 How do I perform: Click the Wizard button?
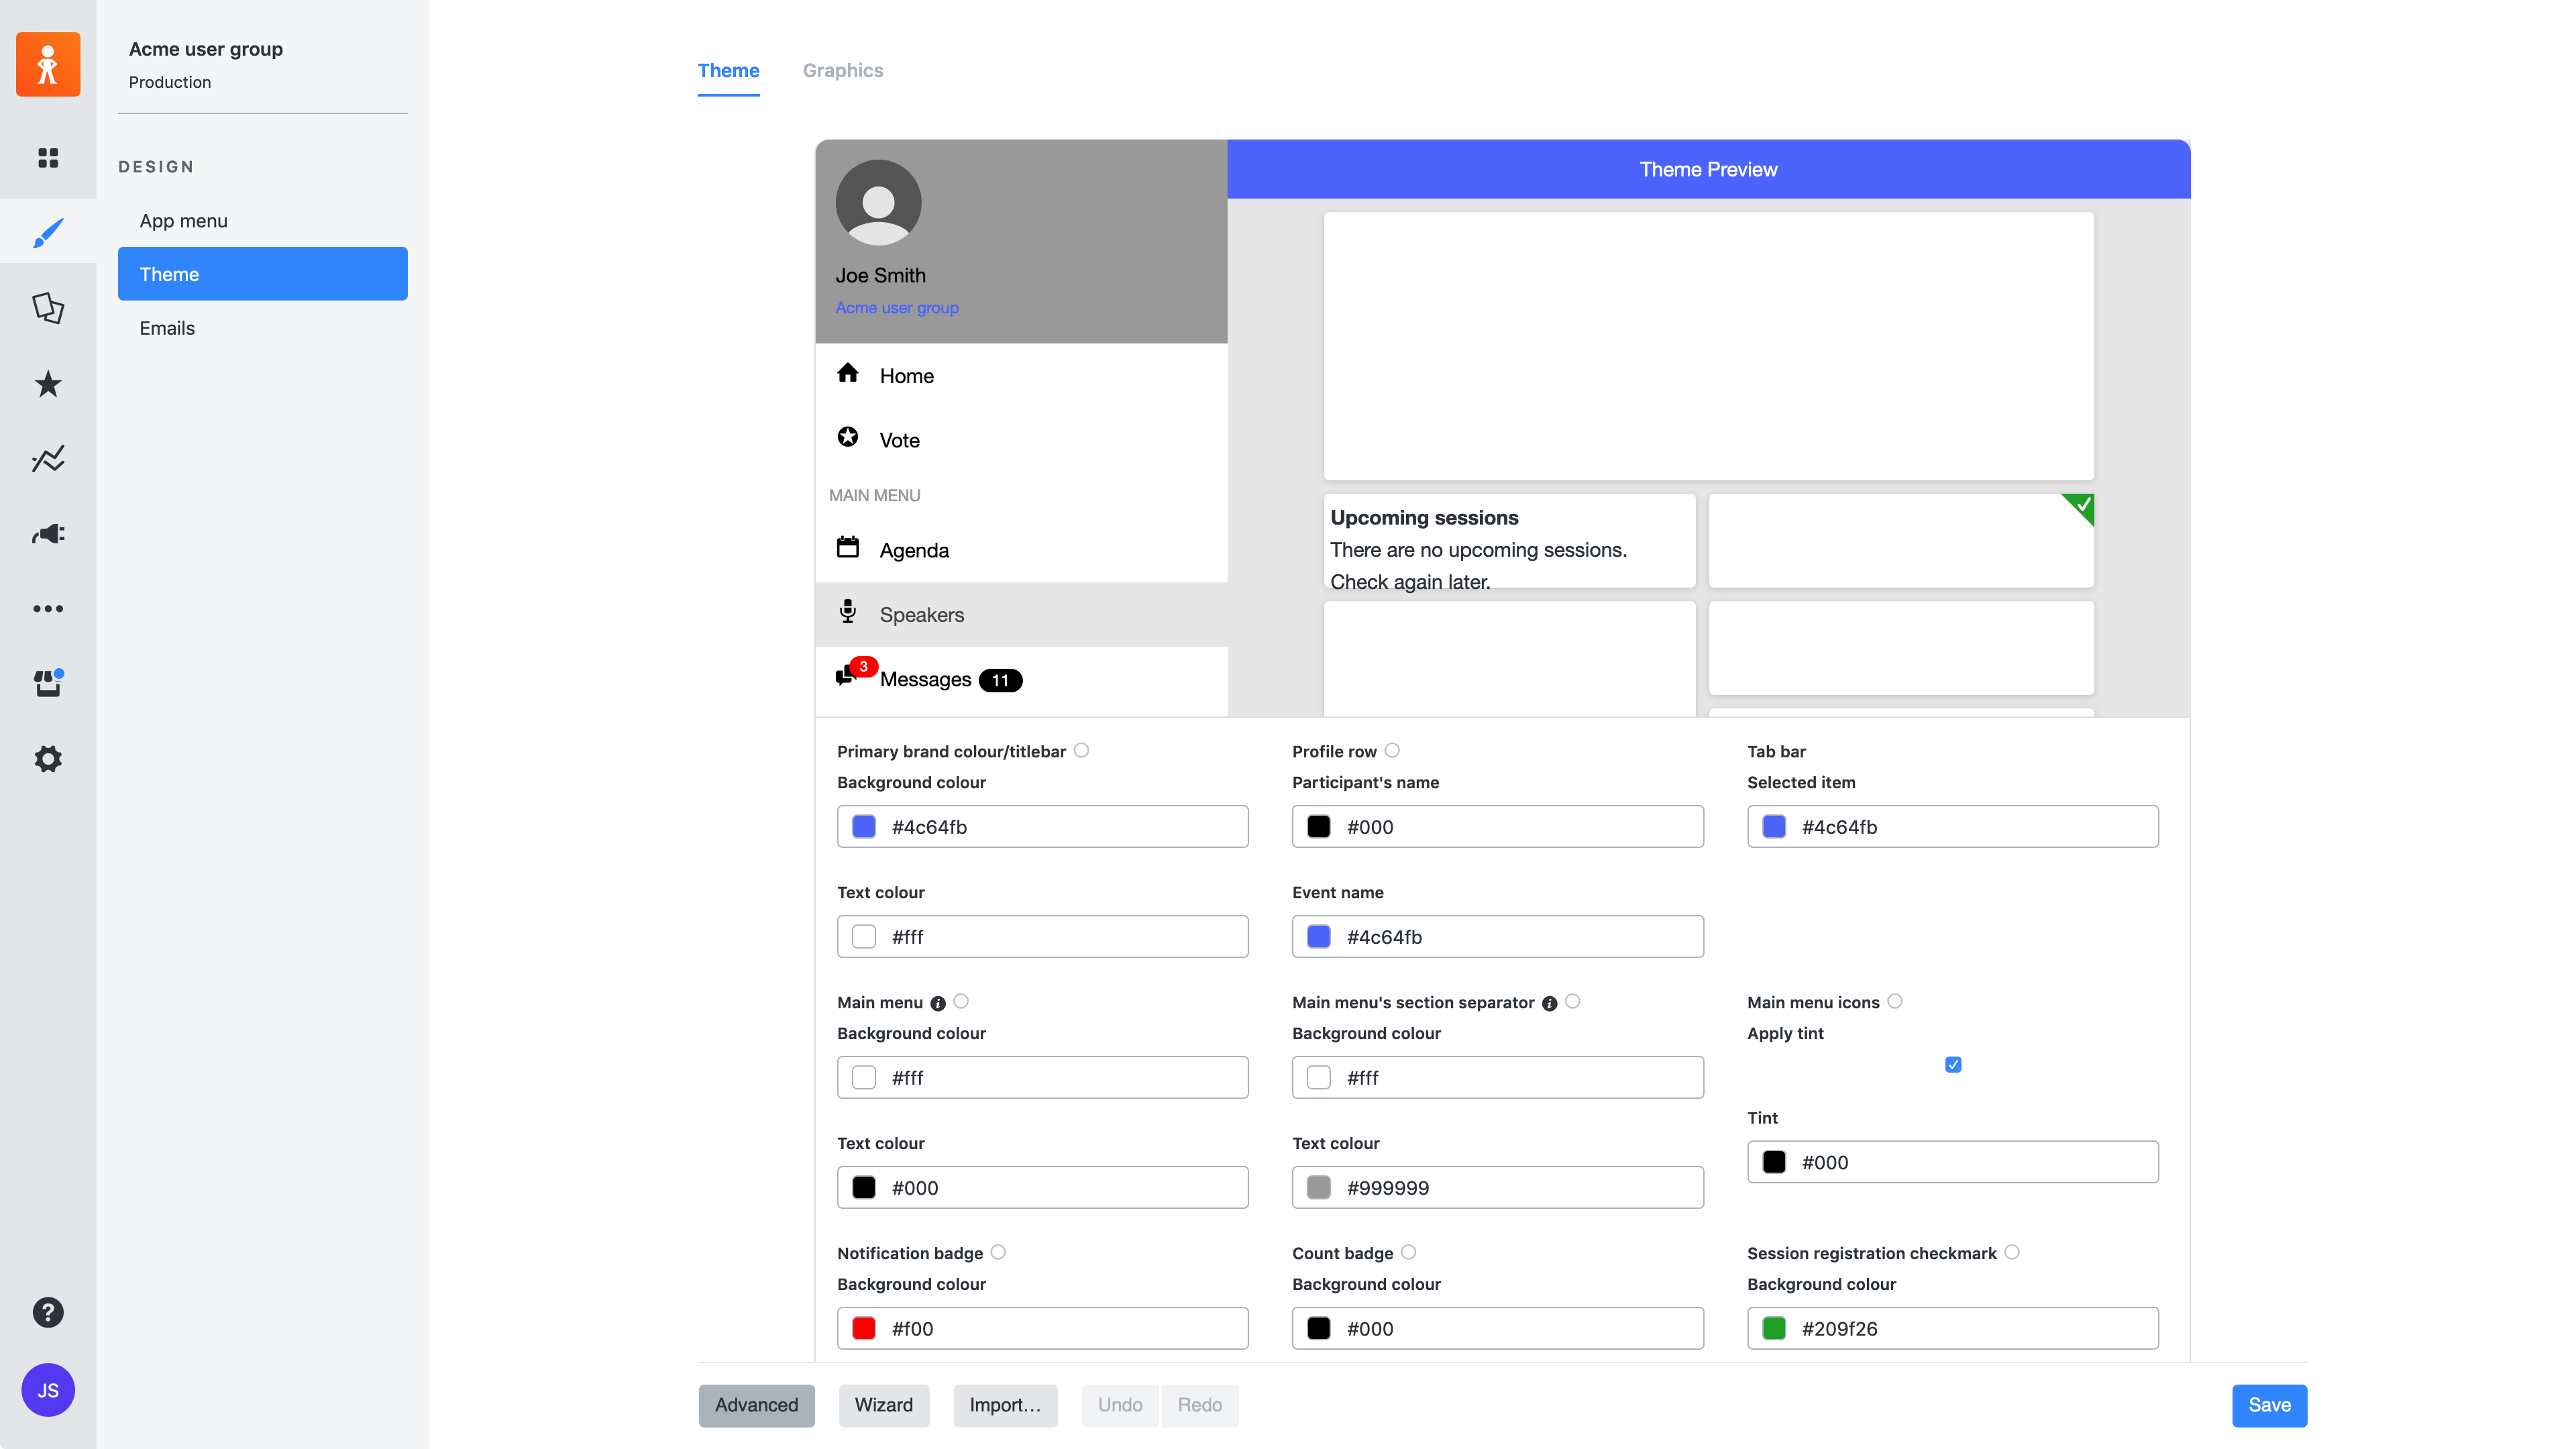pos(883,1405)
